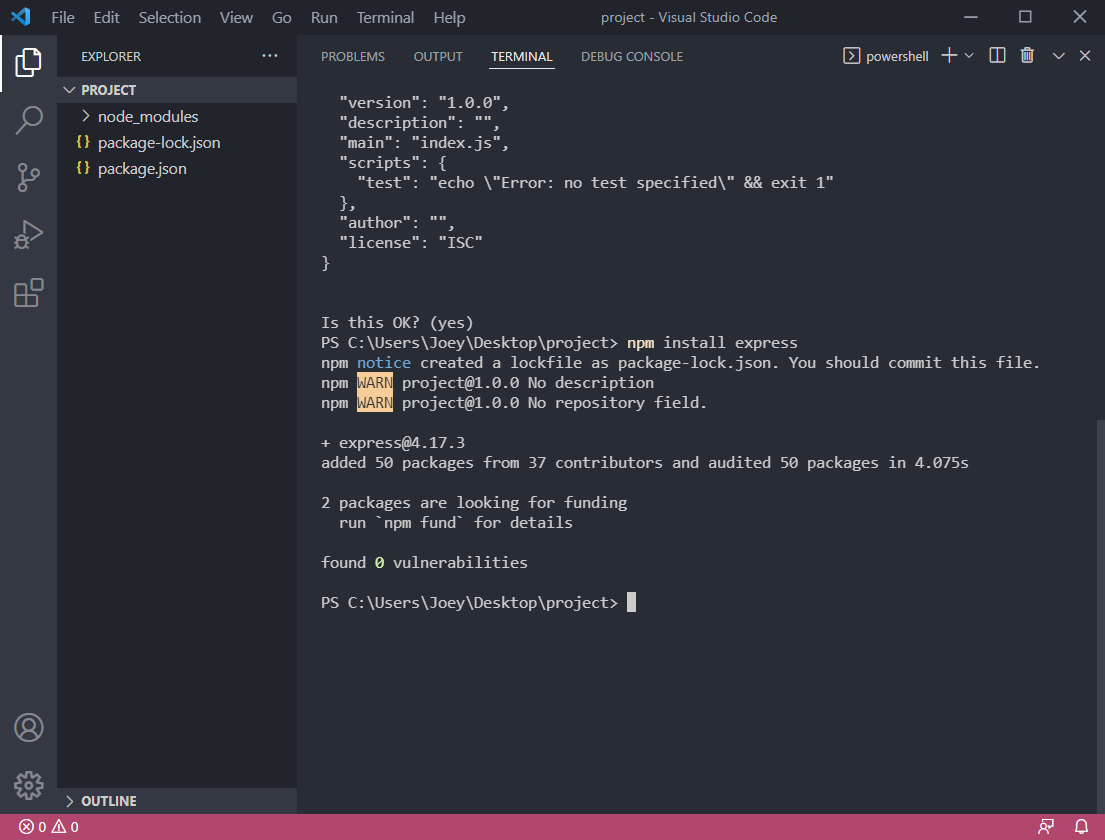Open package.json file

tap(176, 168)
